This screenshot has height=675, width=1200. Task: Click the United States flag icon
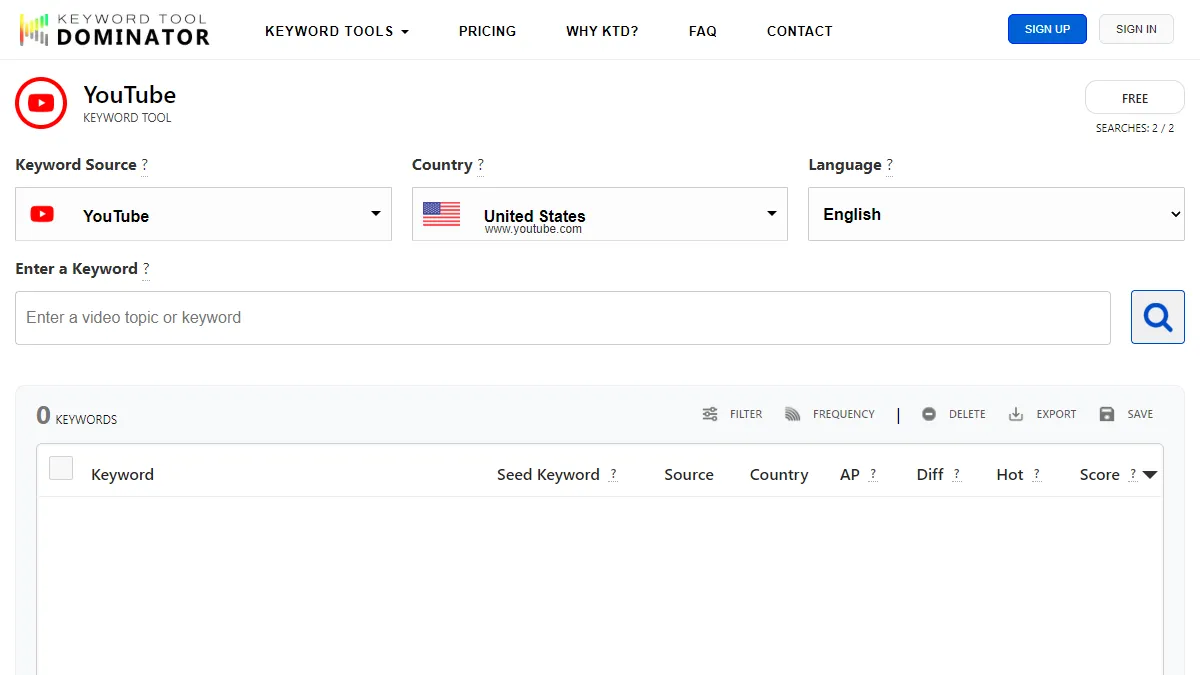point(442,214)
